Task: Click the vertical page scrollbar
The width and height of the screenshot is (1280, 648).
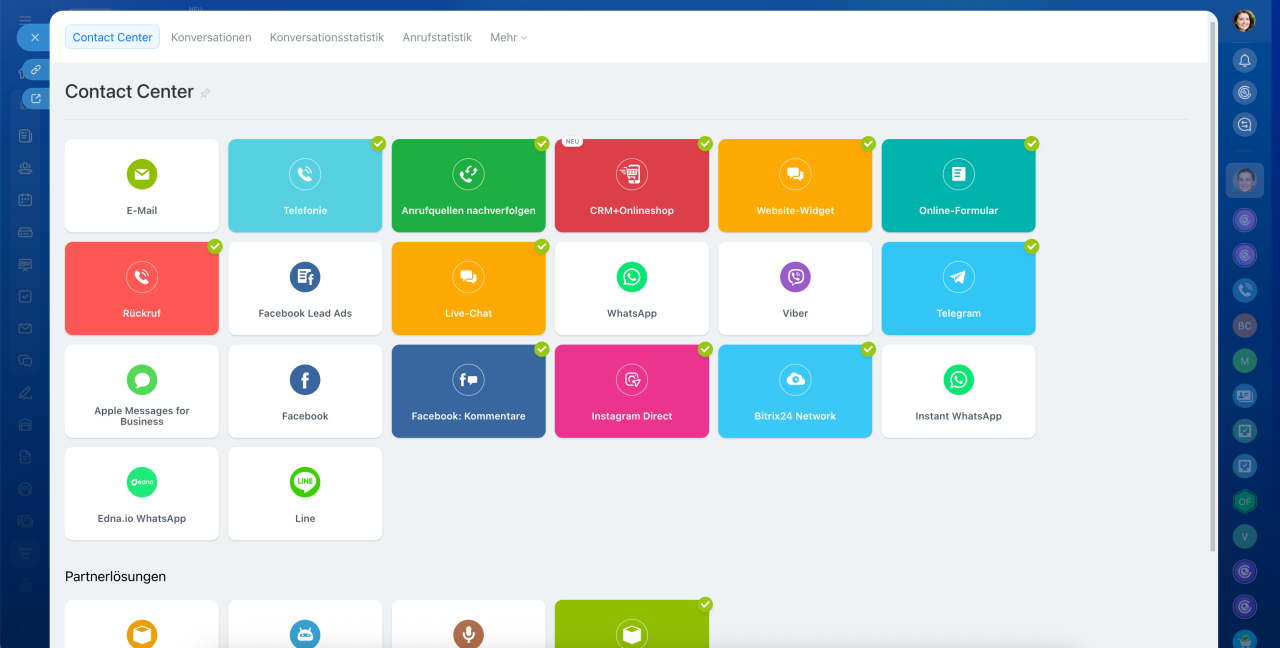Action: tap(1213, 284)
